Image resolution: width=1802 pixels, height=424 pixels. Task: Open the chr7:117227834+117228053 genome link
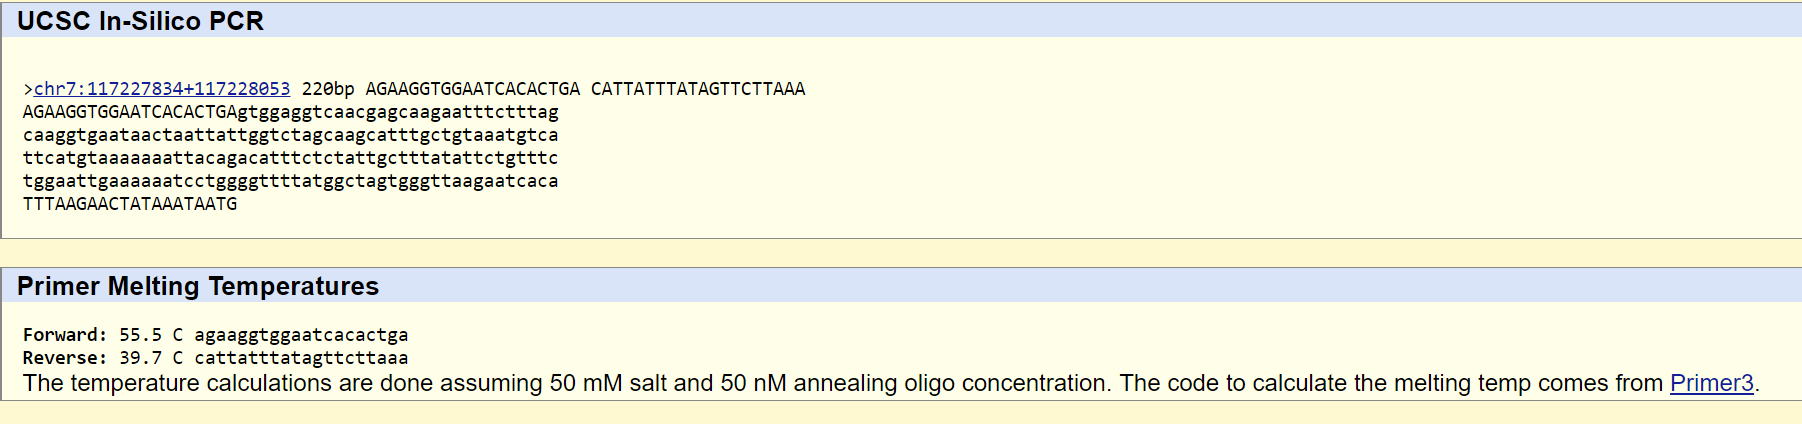(162, 89)
